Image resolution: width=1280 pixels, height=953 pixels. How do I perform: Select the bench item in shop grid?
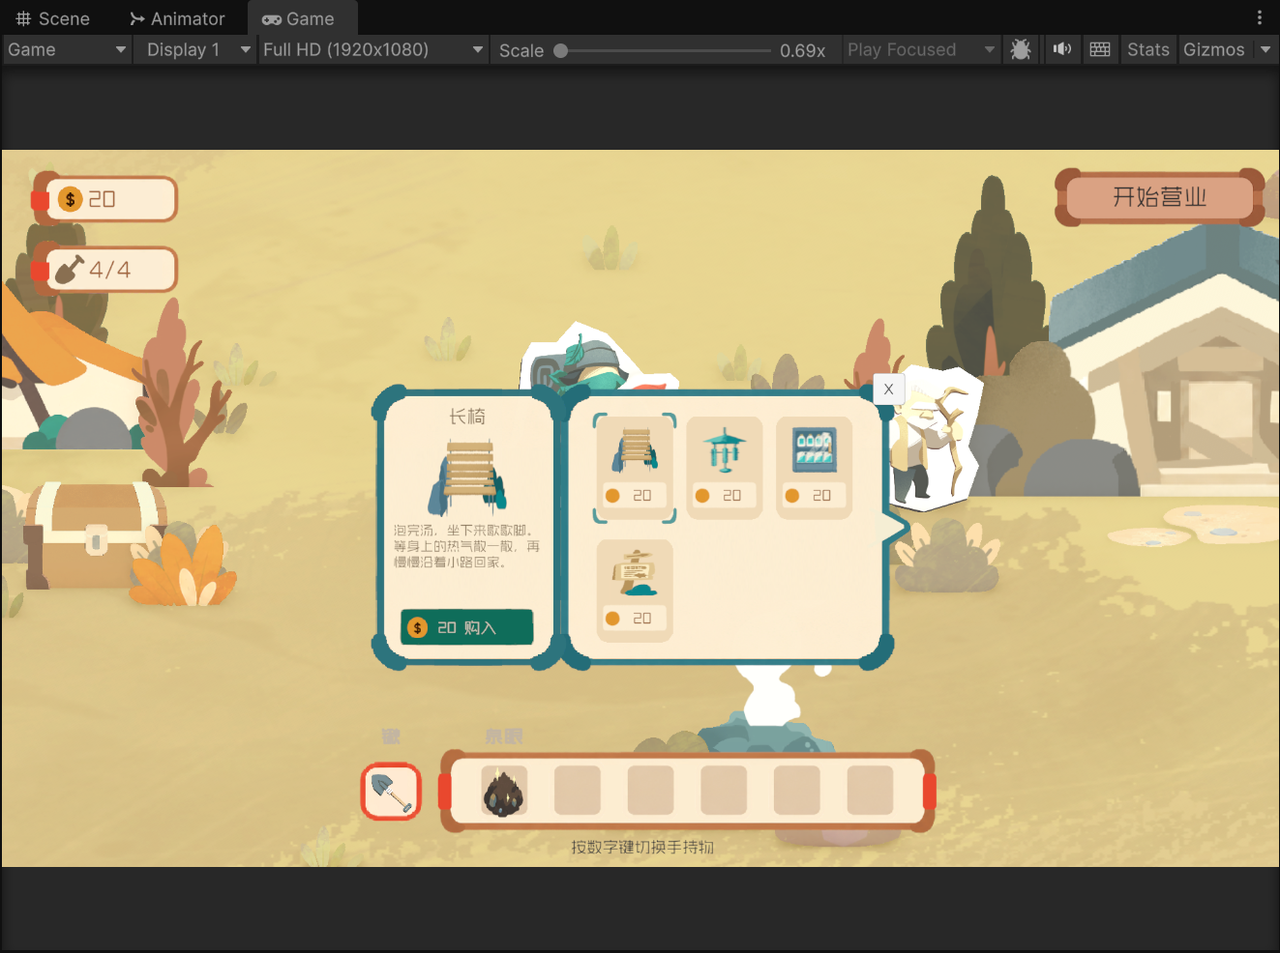pyautogui.click(x=635, y=467)
